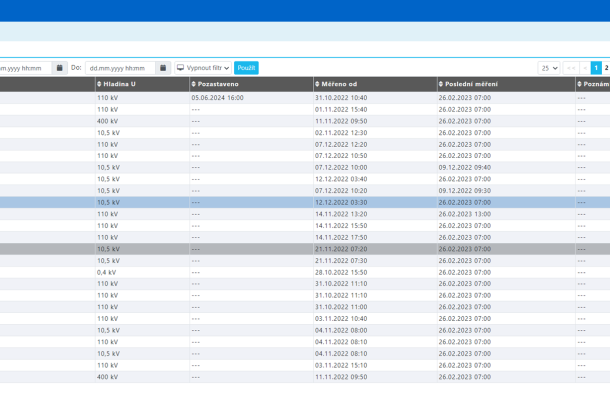Select page 1 in the pagination

[x=597, y=68]
